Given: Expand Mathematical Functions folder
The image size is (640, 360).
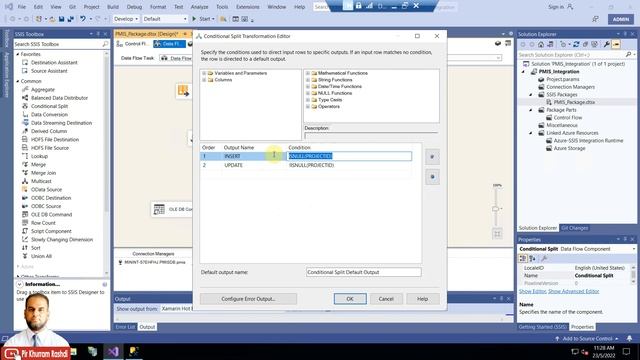Looking at the screenshot, I should pyautogui.click(x=308, y=73).
